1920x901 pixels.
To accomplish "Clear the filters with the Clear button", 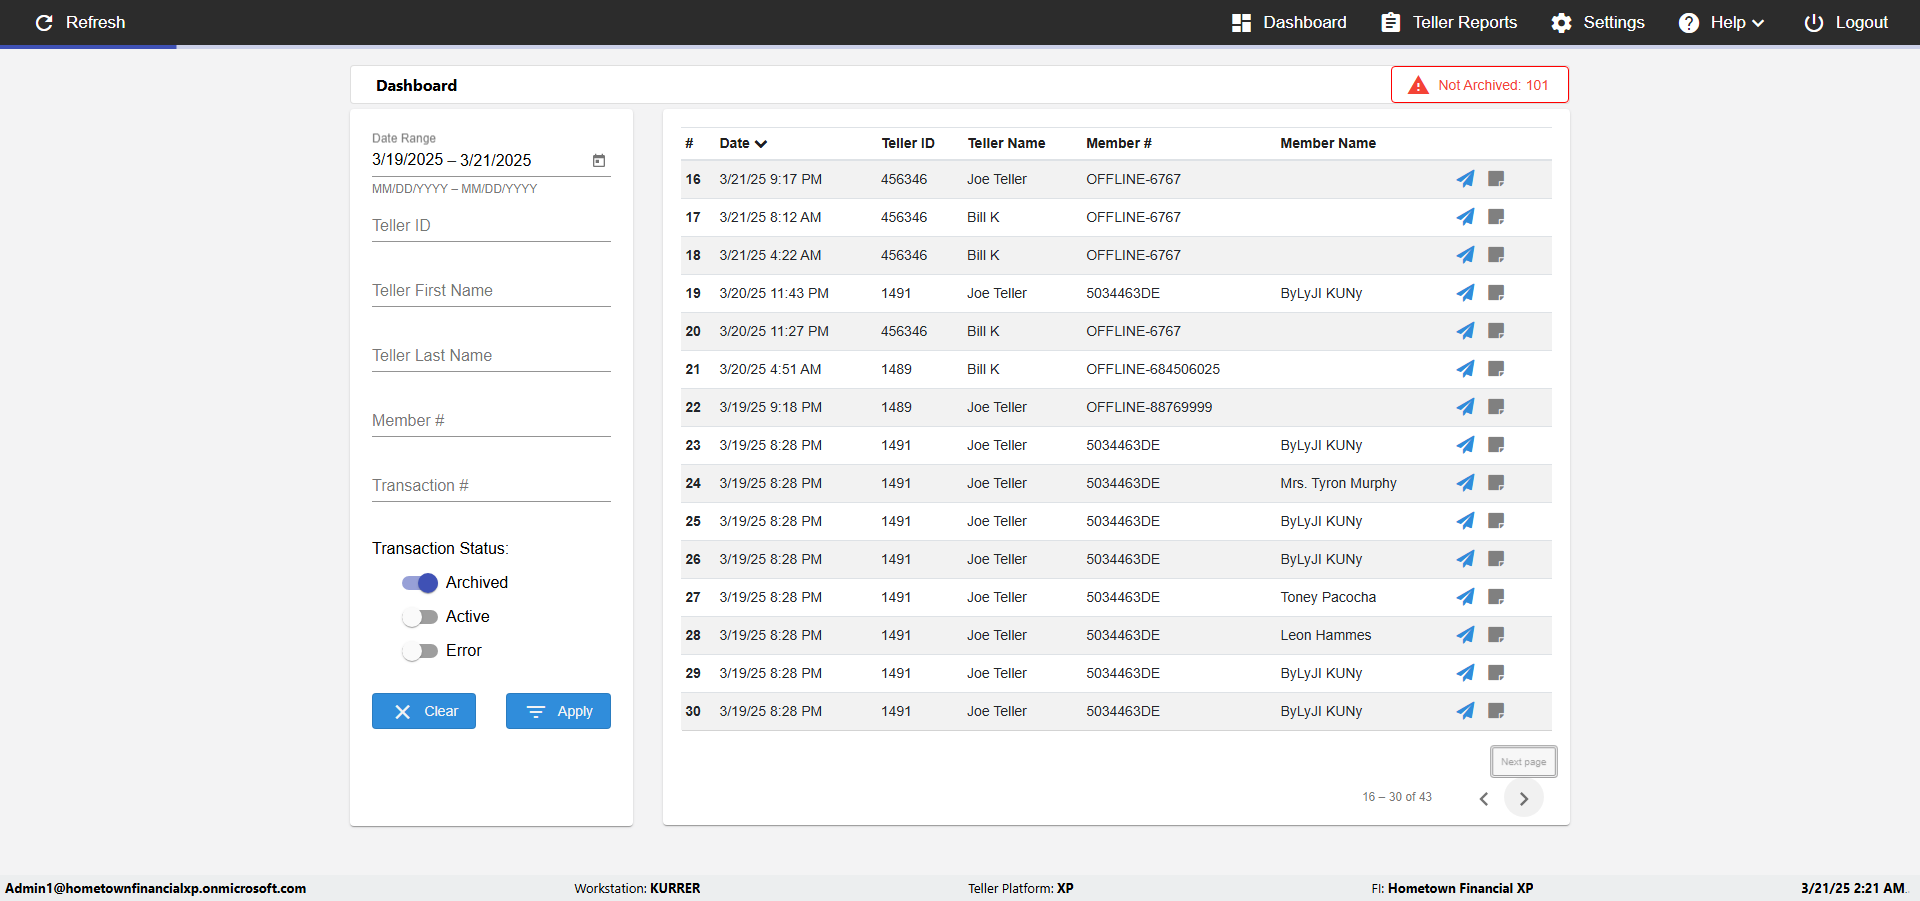I will [424, 711].
